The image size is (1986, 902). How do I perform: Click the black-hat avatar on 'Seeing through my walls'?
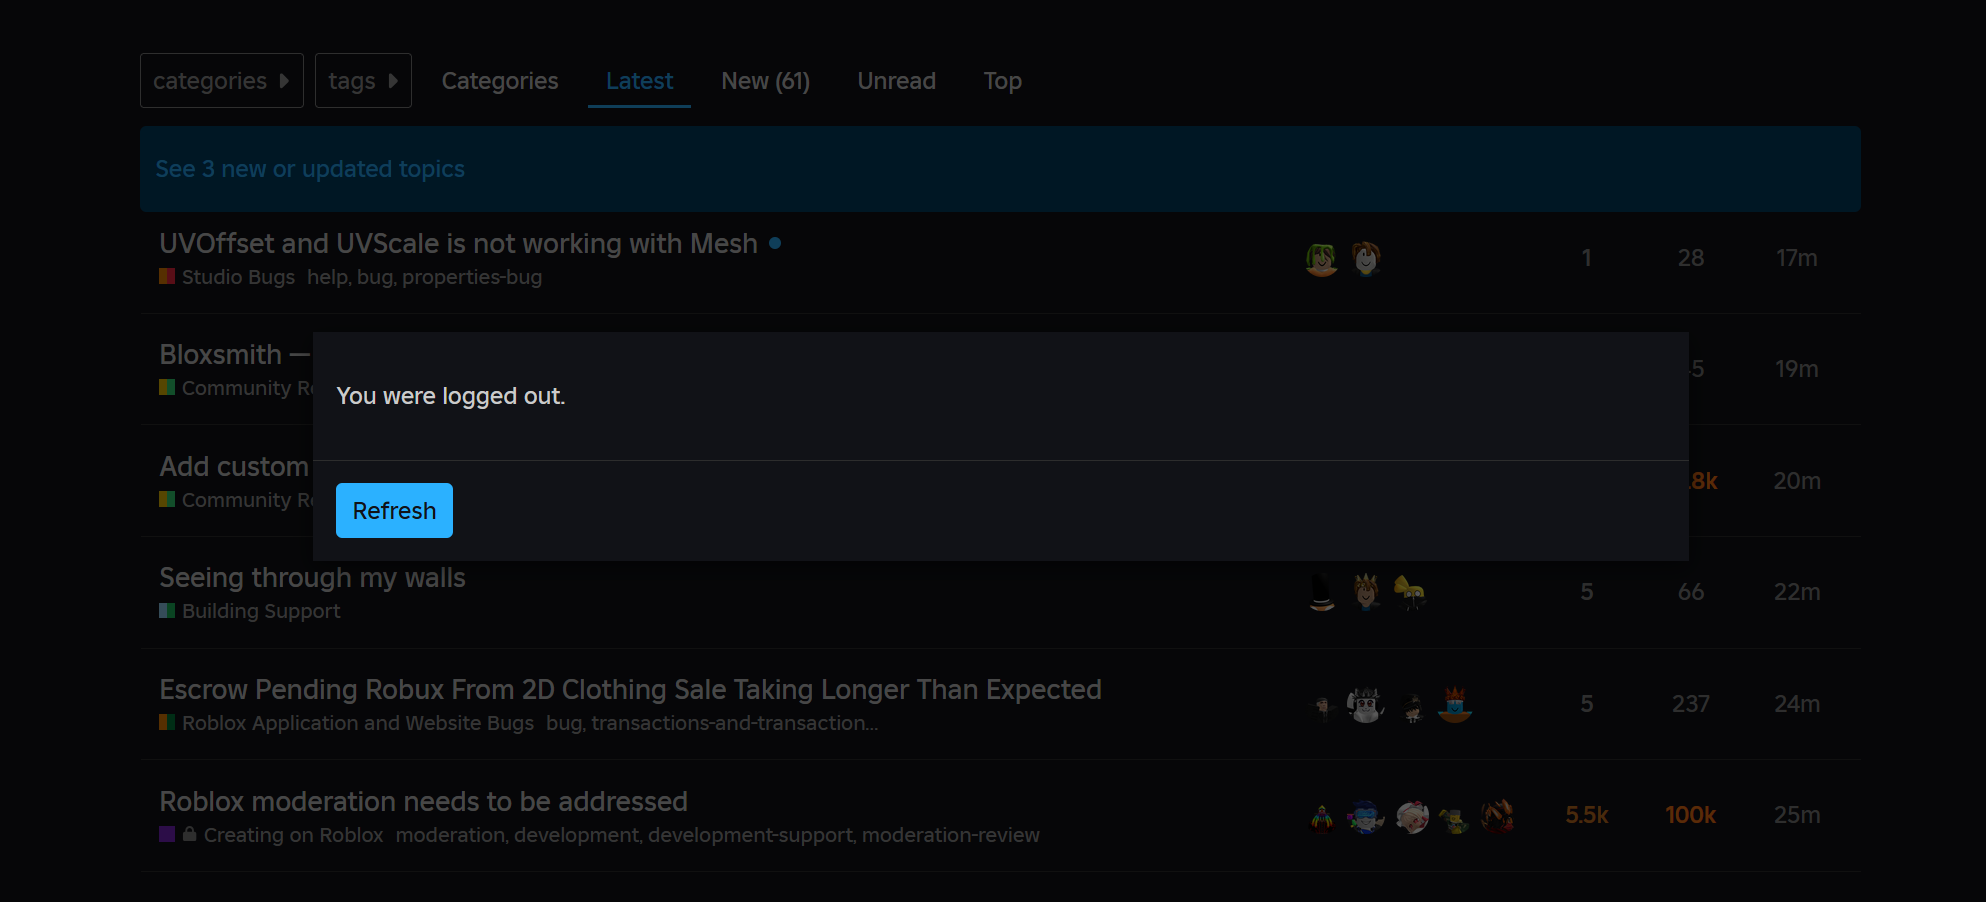click(1321, 592)
